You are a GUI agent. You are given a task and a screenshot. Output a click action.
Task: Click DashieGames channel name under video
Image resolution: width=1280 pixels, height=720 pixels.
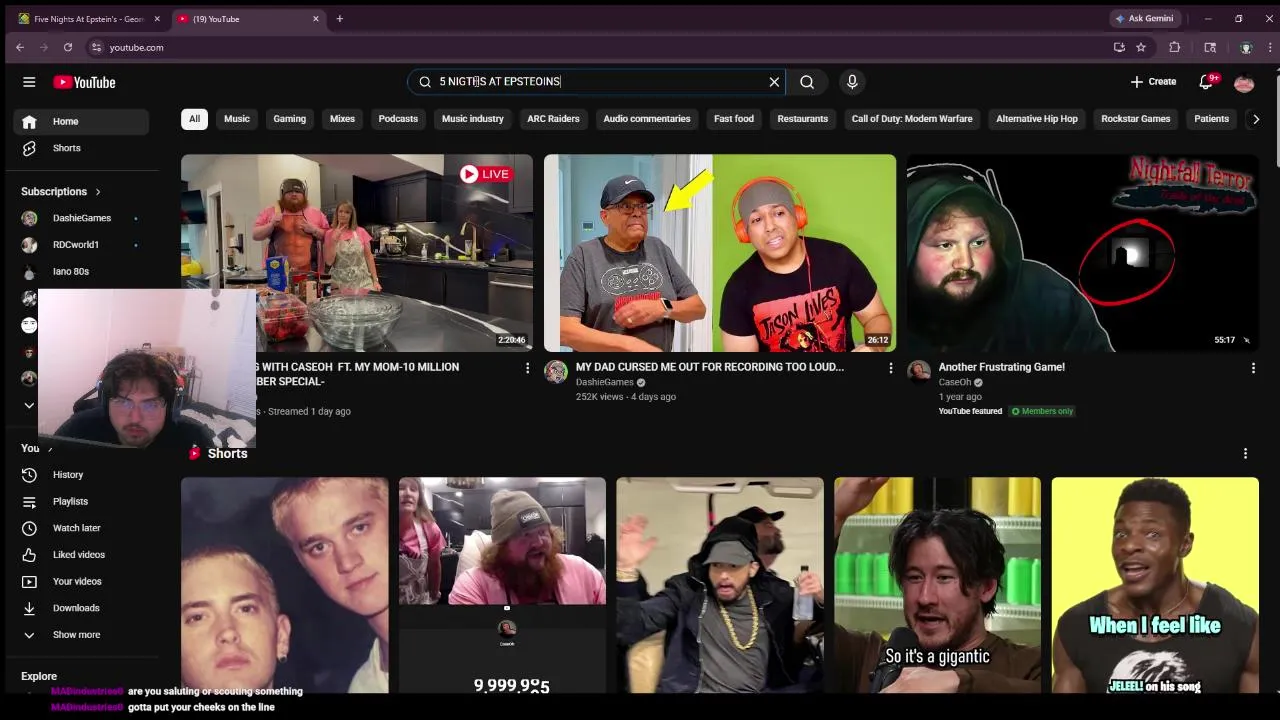(604, 382)
